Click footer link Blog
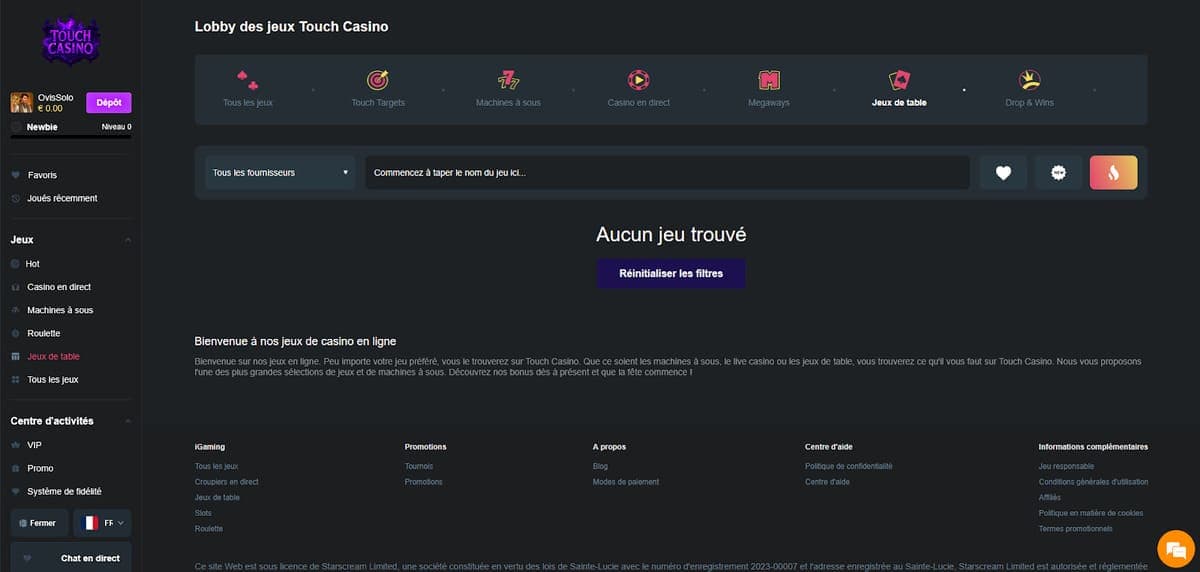1200x572 pixels. pos(600,466)
